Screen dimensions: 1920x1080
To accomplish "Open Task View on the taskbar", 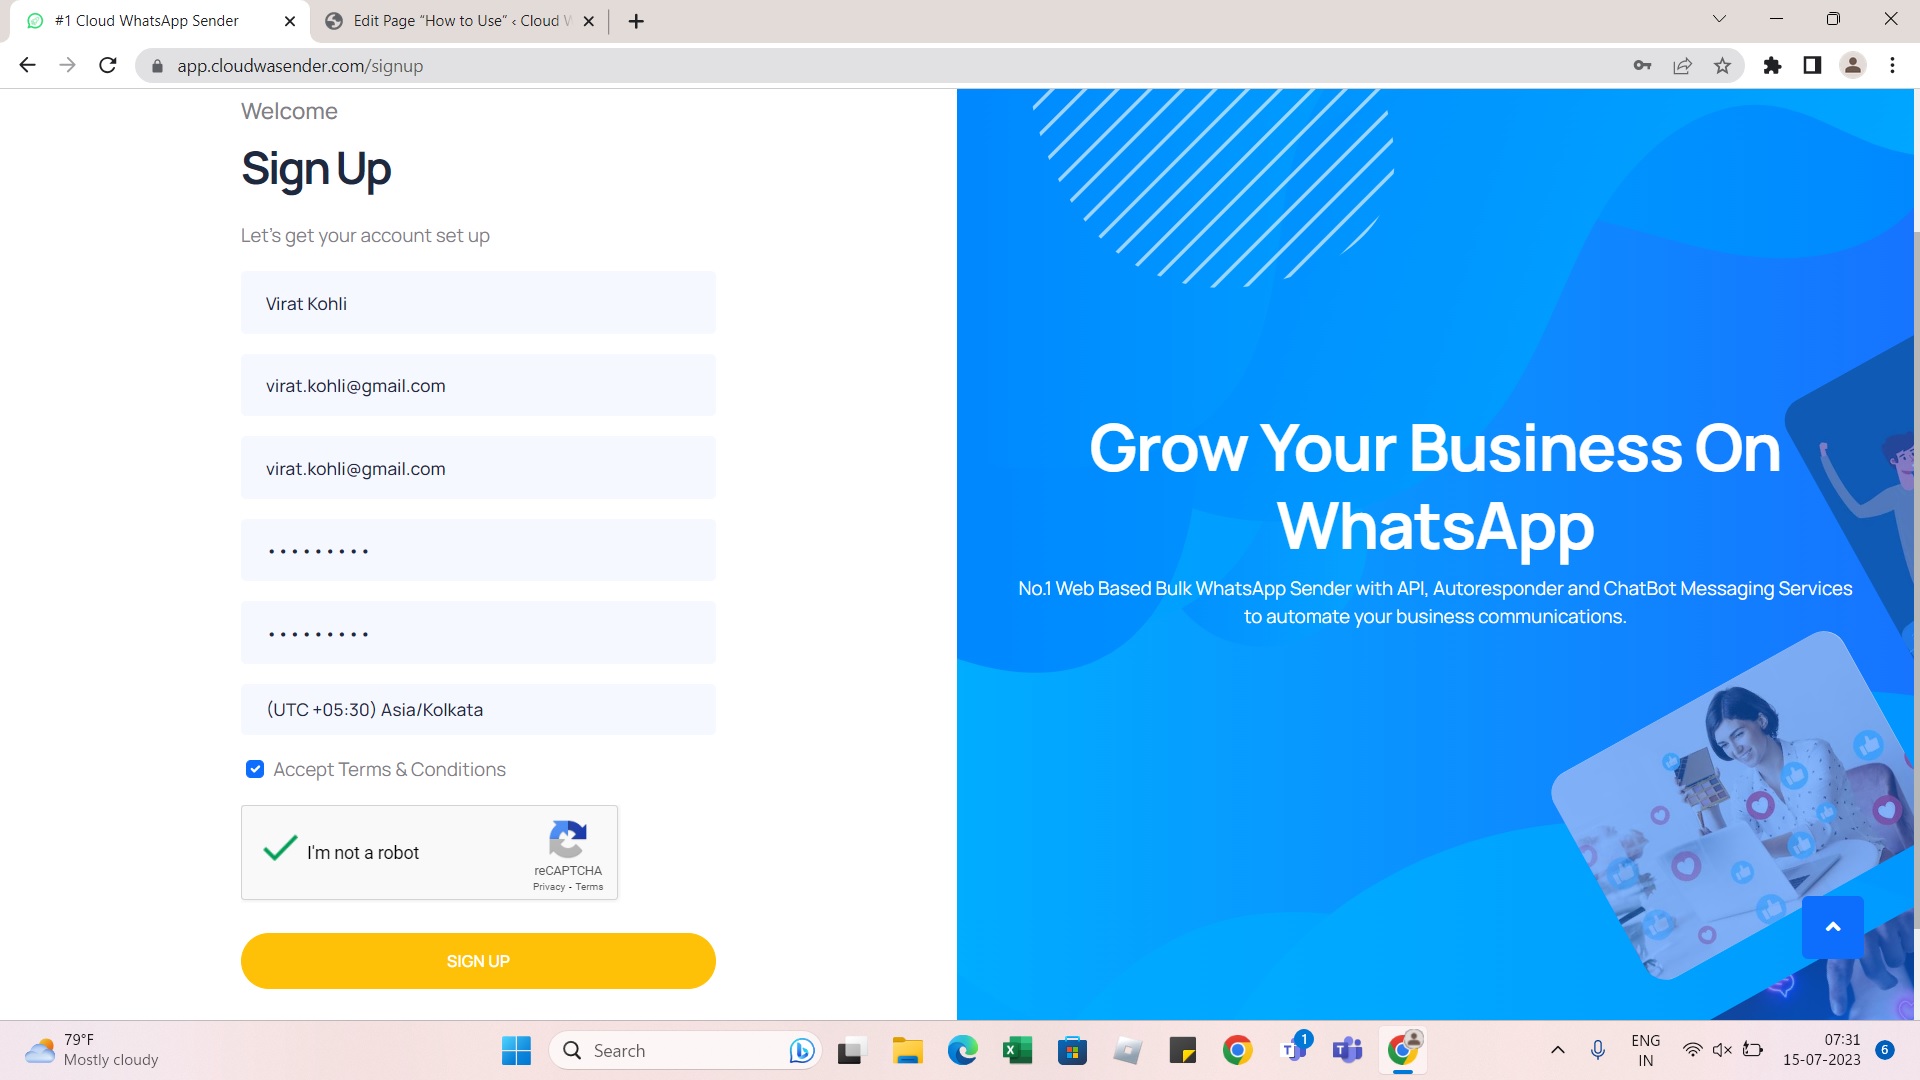I will (x=850, y=1050).
